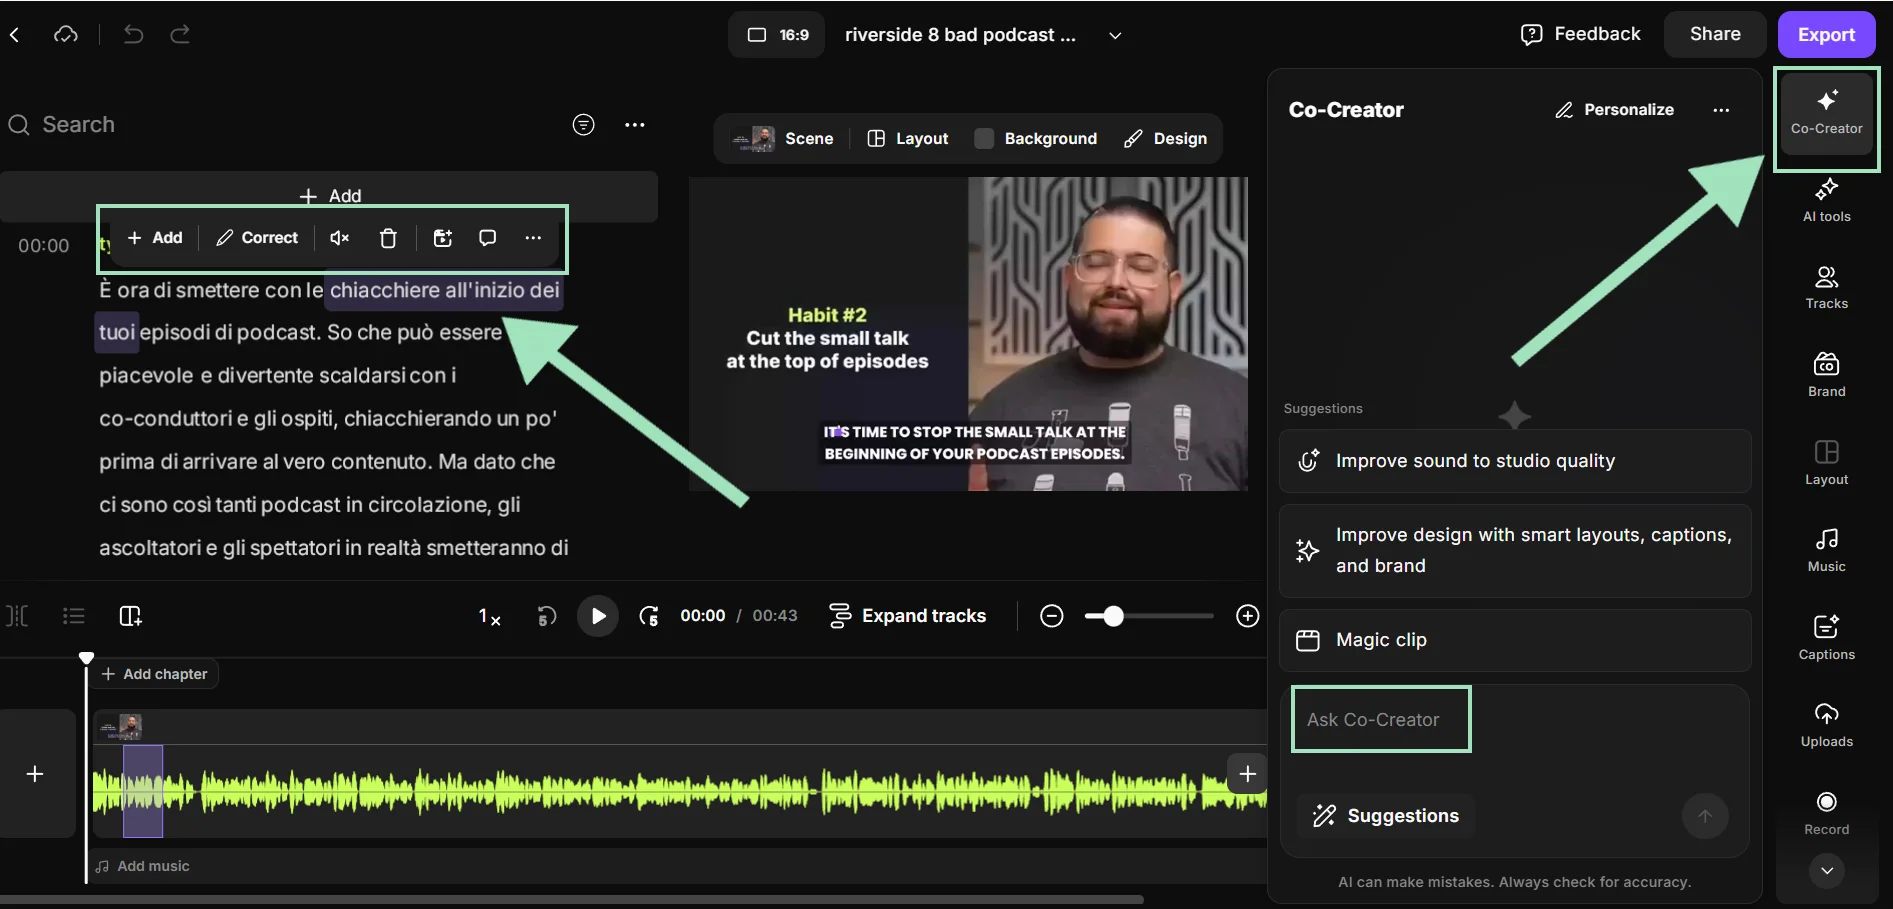Skip forward five seconds
This screenshot has width=1893, height=909.
click(x=649, y=616)
